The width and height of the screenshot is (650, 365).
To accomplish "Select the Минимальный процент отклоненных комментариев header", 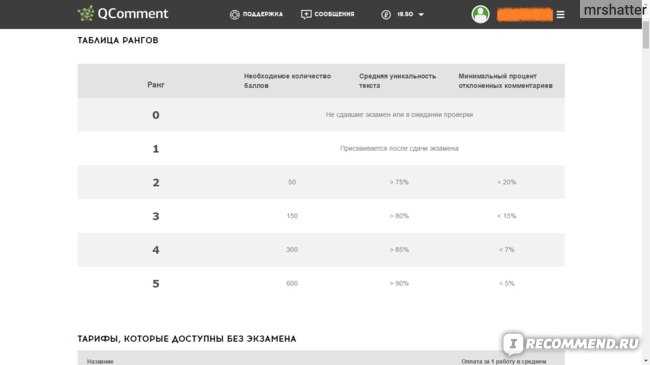I will click(x=505, y=81).
